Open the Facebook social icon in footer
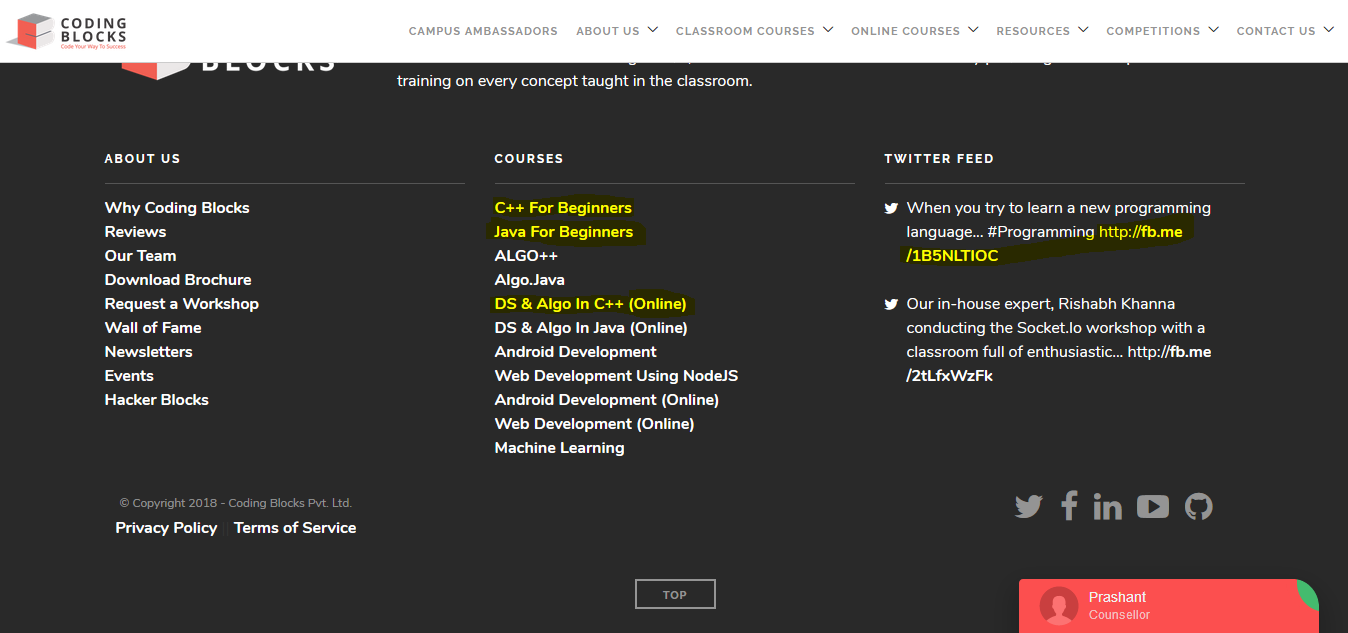This screenshot has height=633, width=1348. [x=1069, y=506]
